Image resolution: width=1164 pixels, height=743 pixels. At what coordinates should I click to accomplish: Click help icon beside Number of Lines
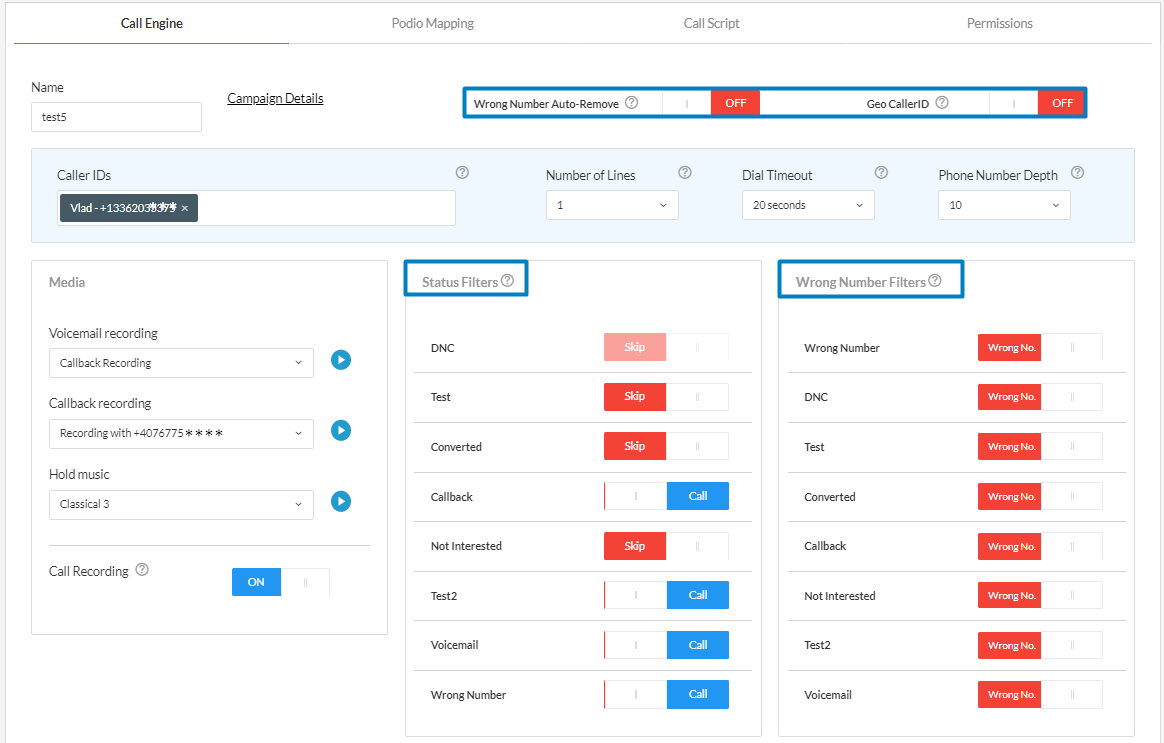[x=685, y=173]
